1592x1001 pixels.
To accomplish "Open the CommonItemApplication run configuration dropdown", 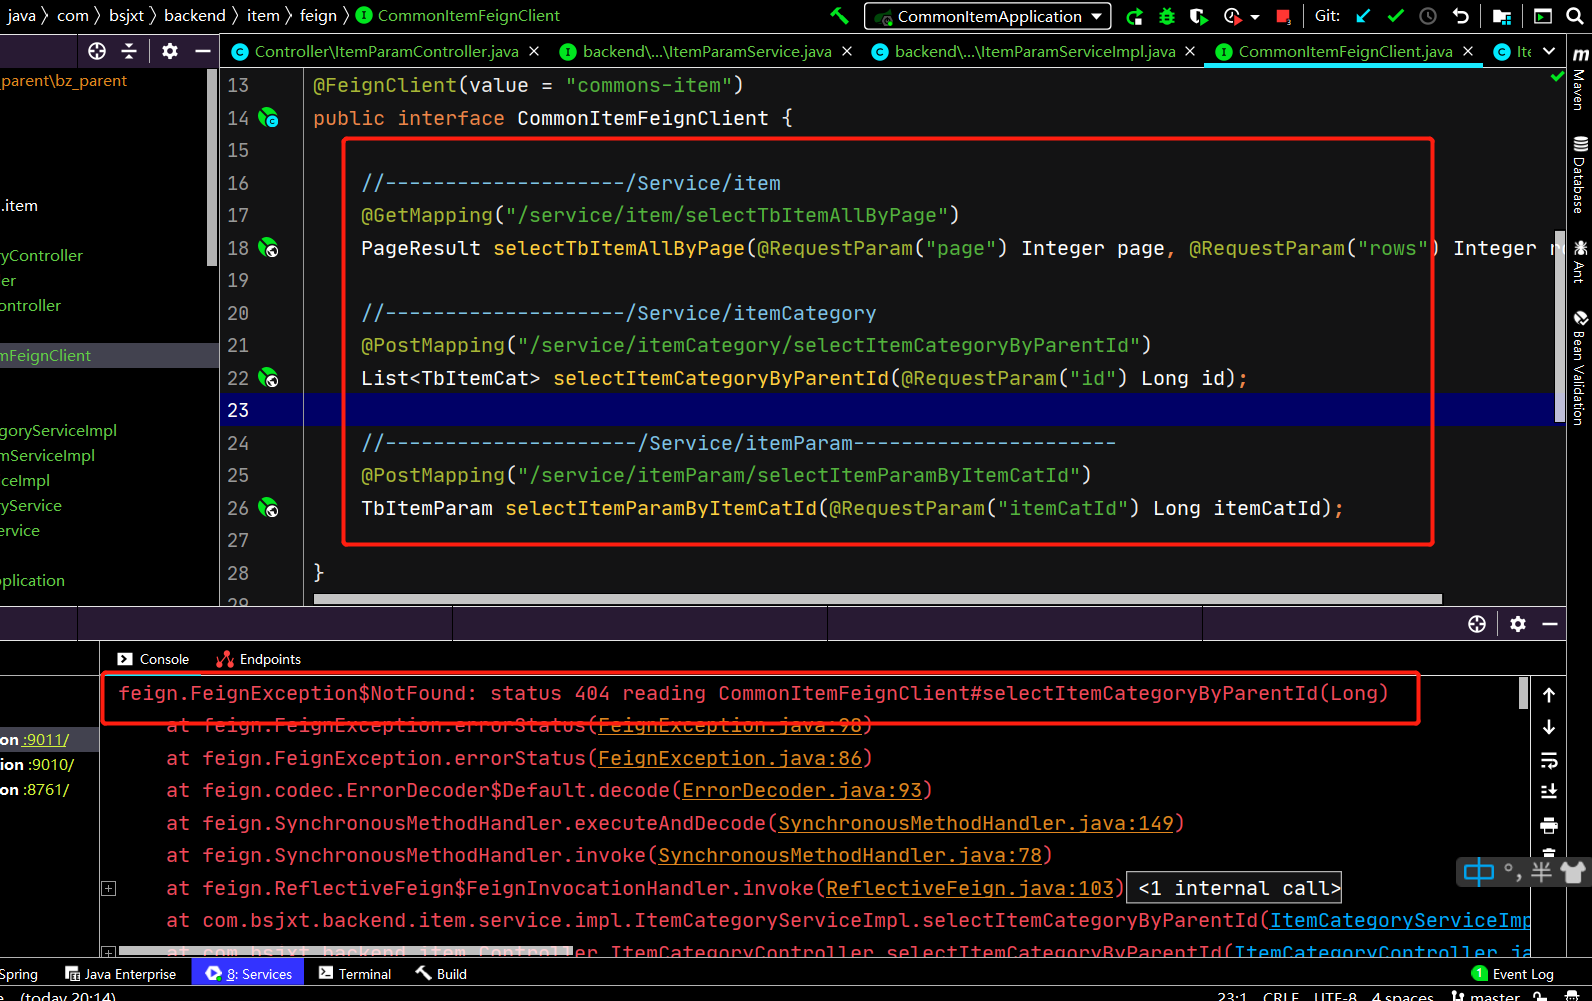I will (x=988, y=16).
